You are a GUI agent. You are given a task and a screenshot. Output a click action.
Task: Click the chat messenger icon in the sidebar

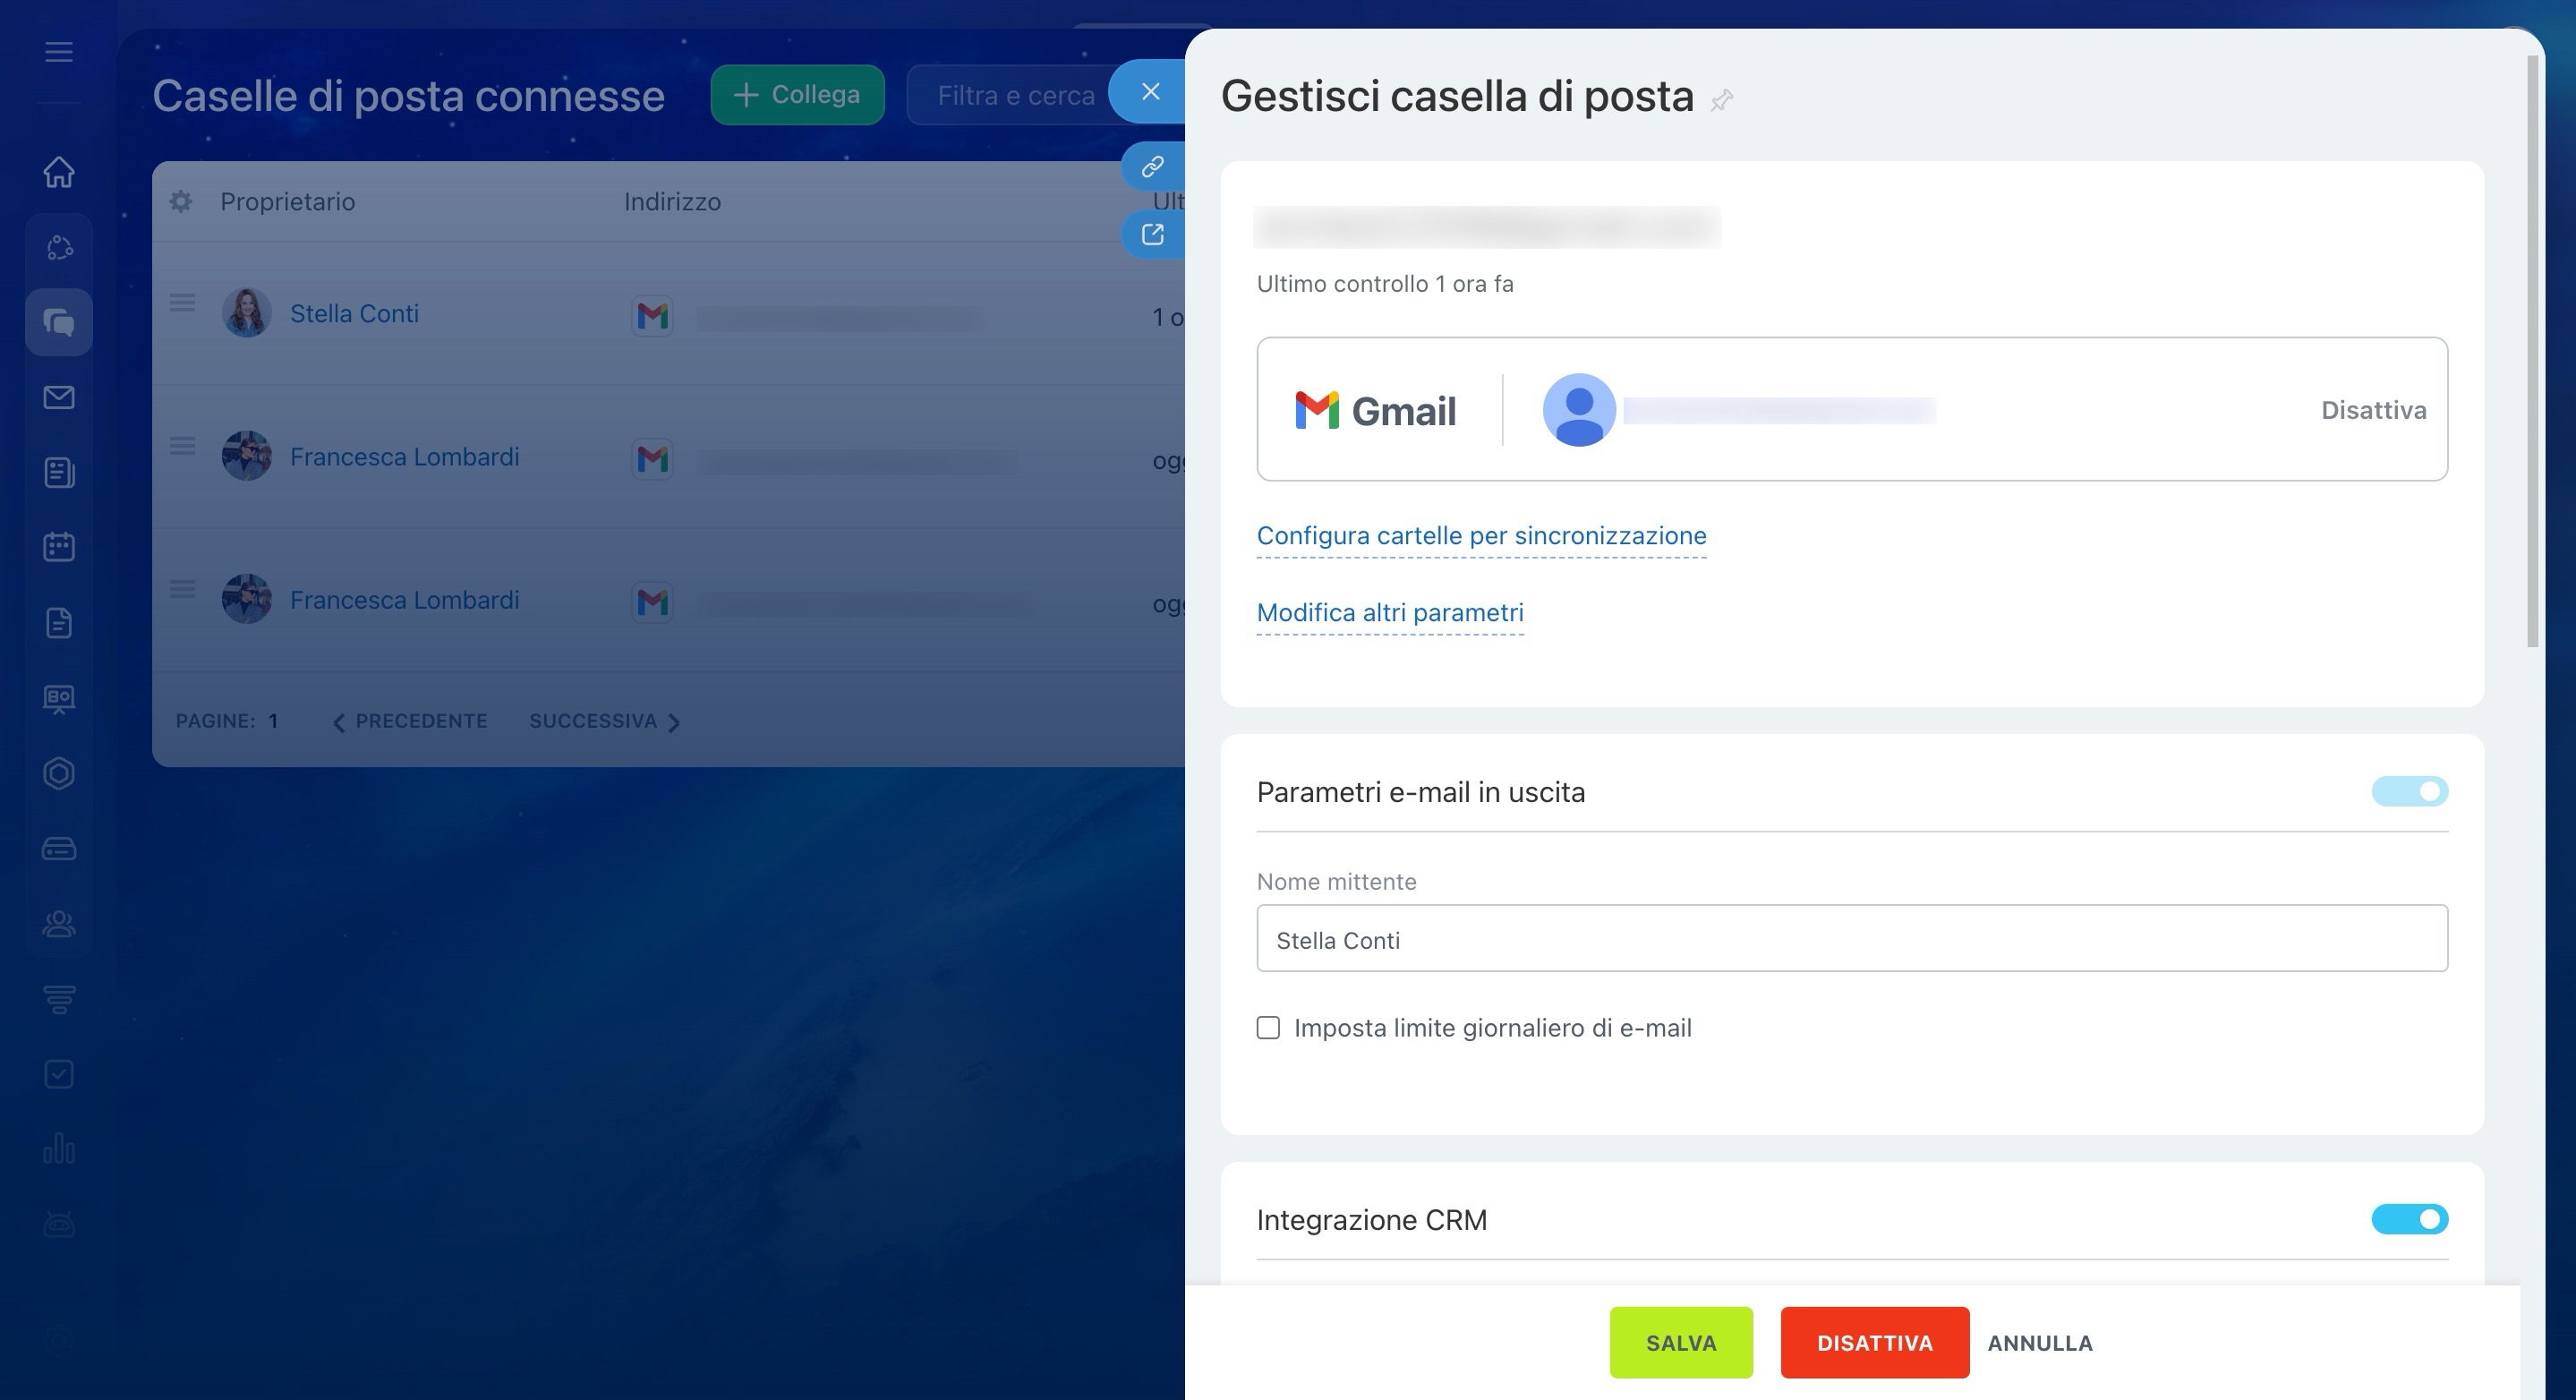[x=59, y=322]
